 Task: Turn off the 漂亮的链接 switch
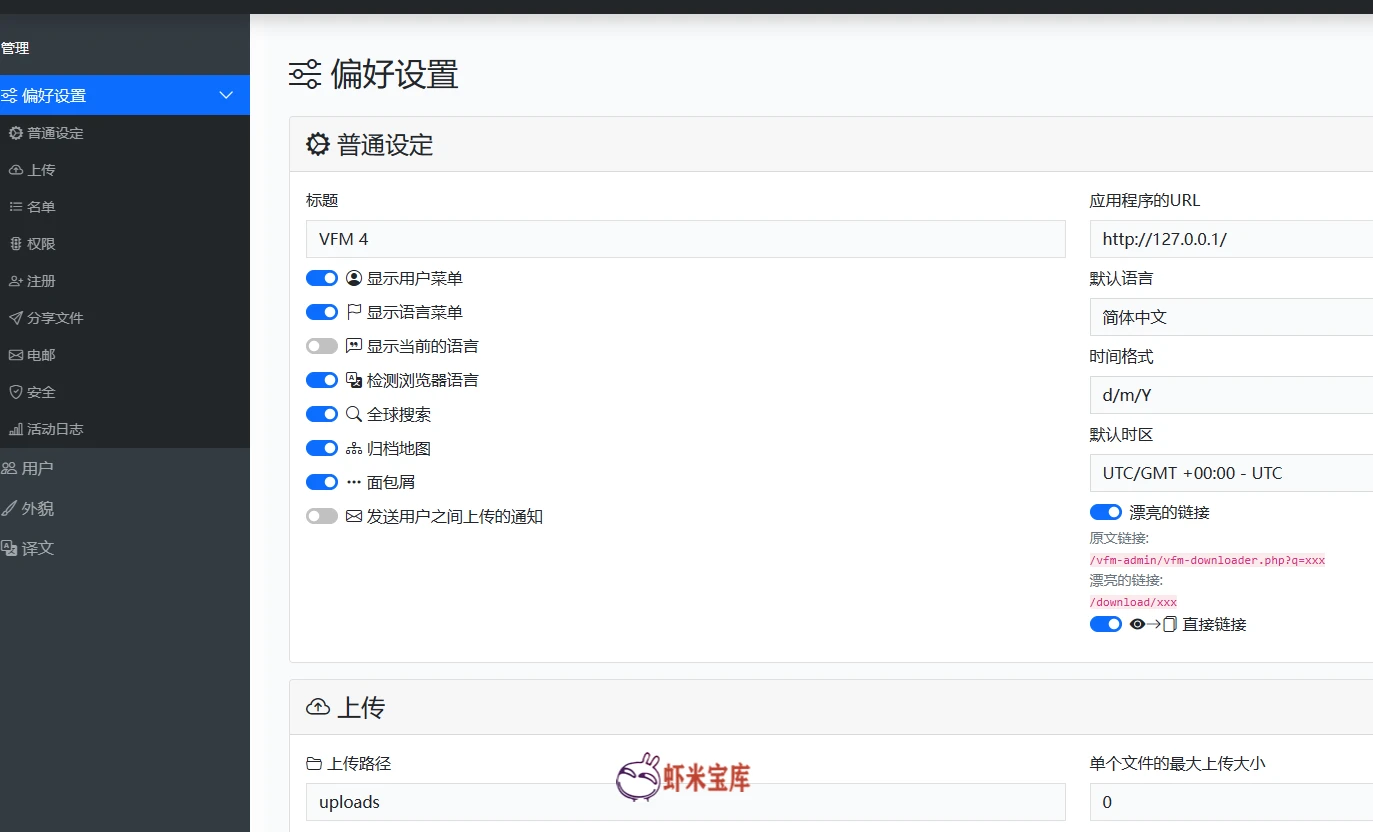click(1106, 512)
